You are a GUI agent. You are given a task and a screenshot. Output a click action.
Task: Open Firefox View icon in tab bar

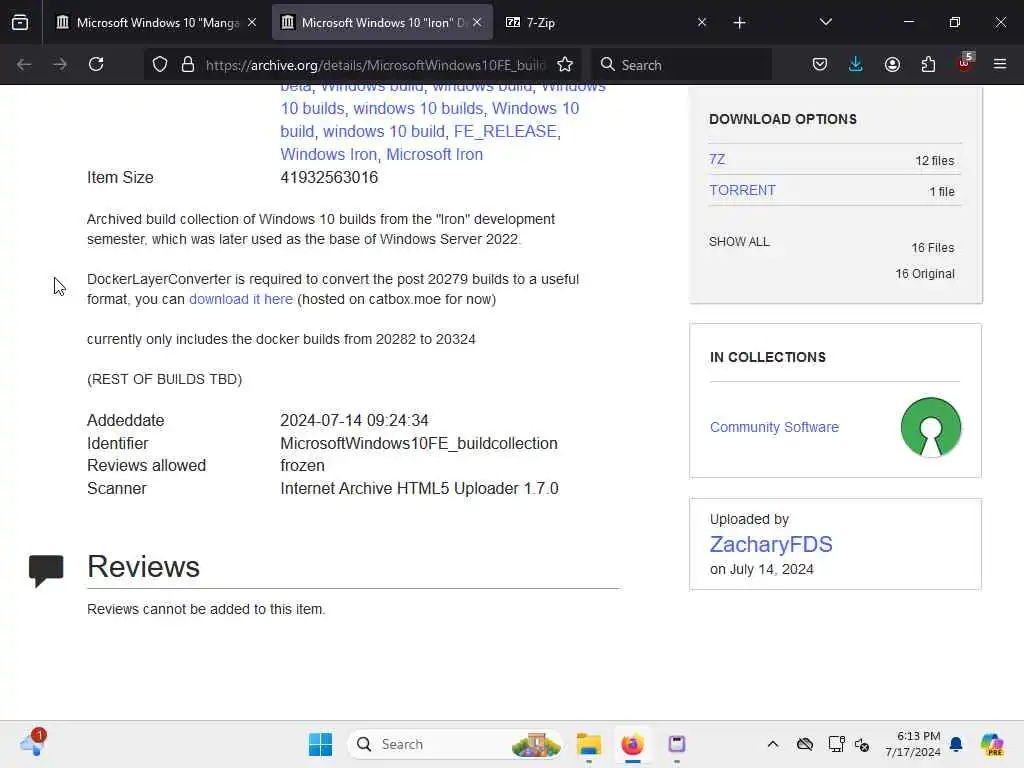coord(20,23)
